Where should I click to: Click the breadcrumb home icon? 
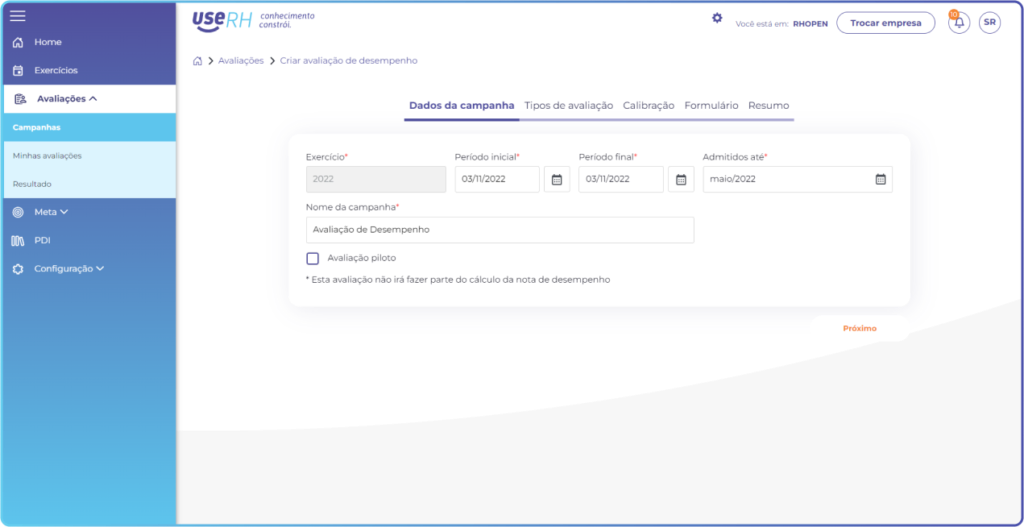pyautogui.click(x=197, y=61)
